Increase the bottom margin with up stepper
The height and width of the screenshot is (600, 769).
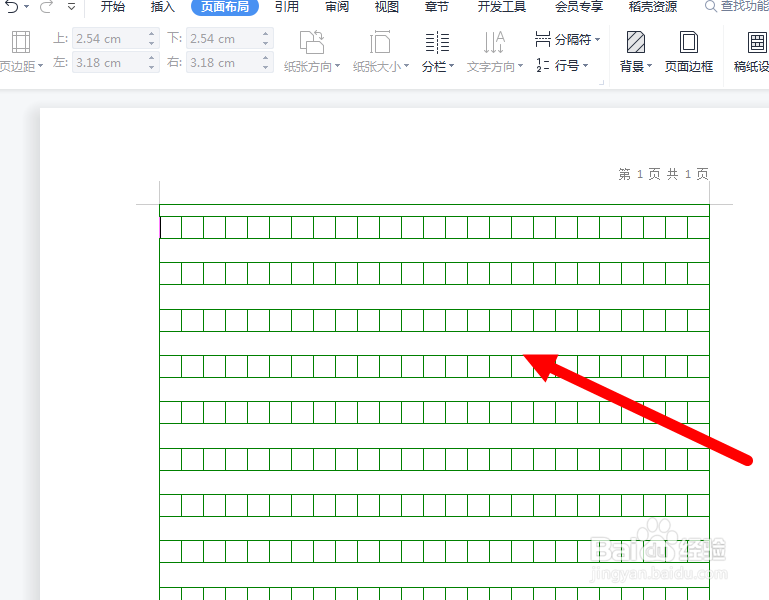(265, 34)
